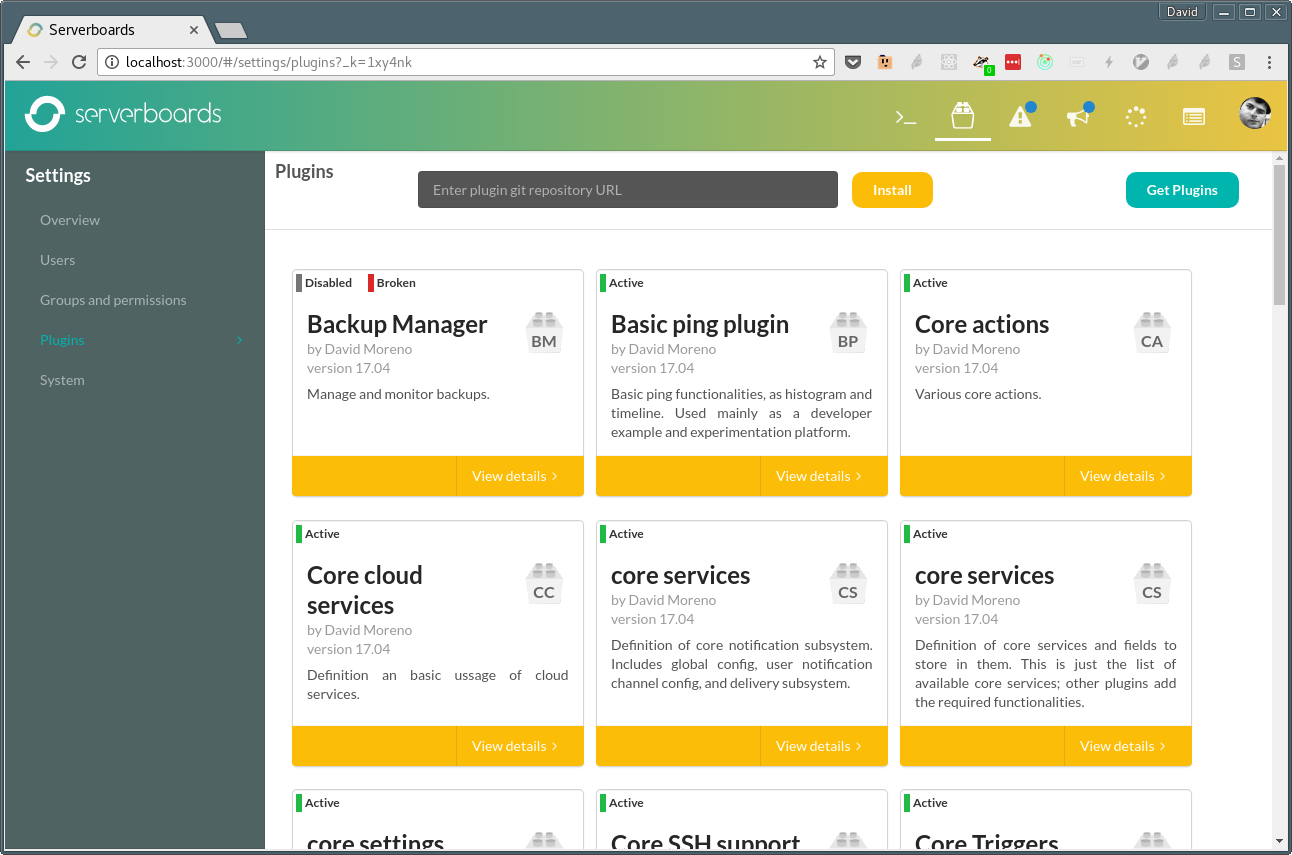Open the list panel icon in header
Viewport: 1292px width, 855px height.
tap(1193, 117)
